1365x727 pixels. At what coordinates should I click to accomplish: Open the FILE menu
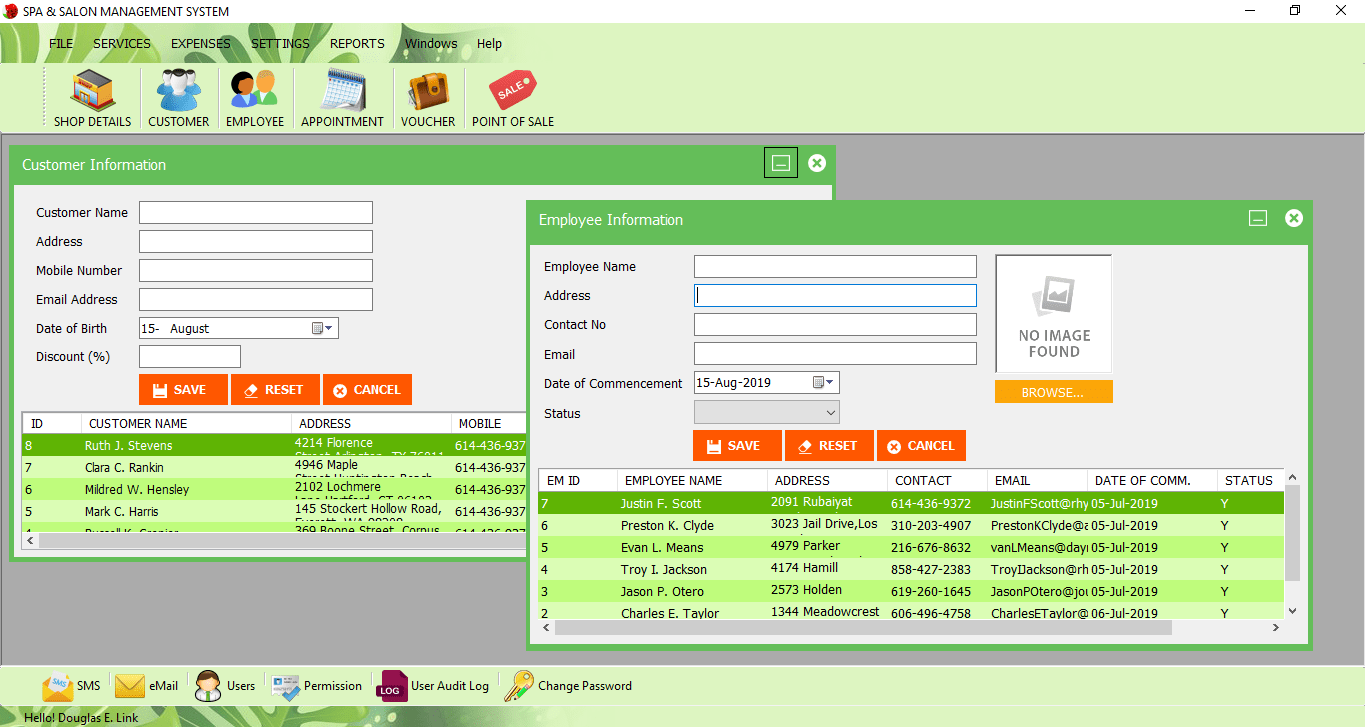(x=61, y=44)
